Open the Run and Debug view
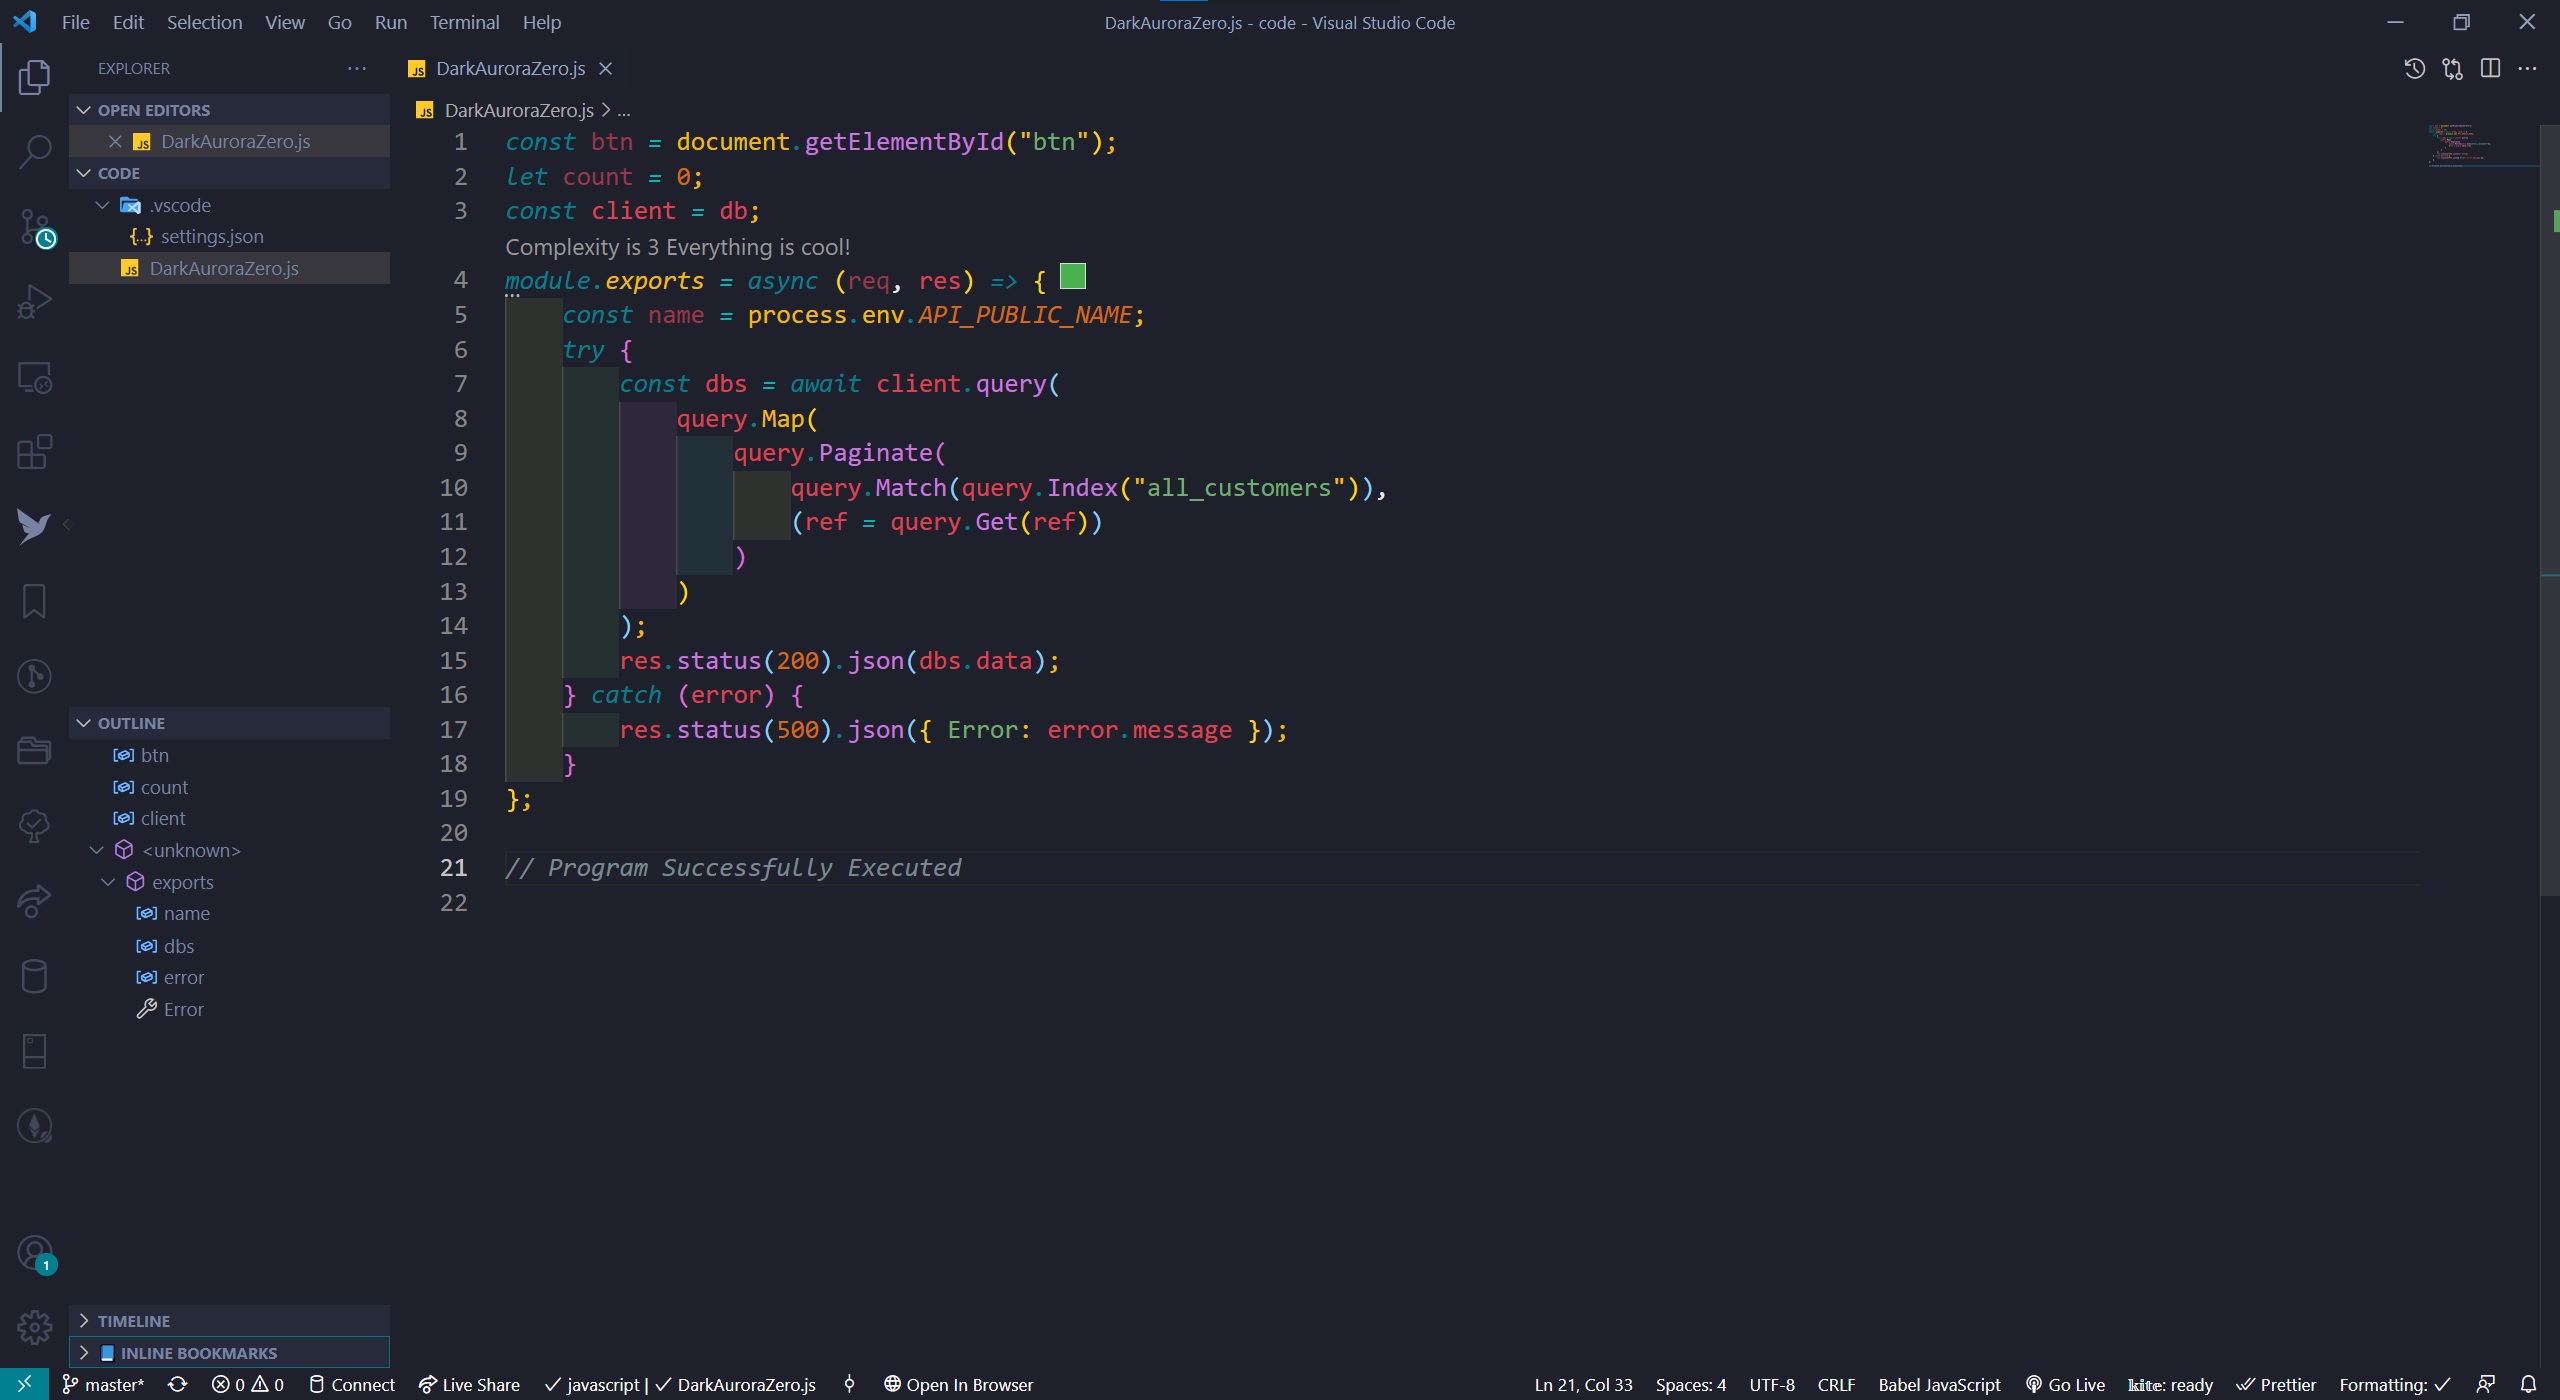The height and width of the screenshot is (1400, 2560). (x=34, y=302)
